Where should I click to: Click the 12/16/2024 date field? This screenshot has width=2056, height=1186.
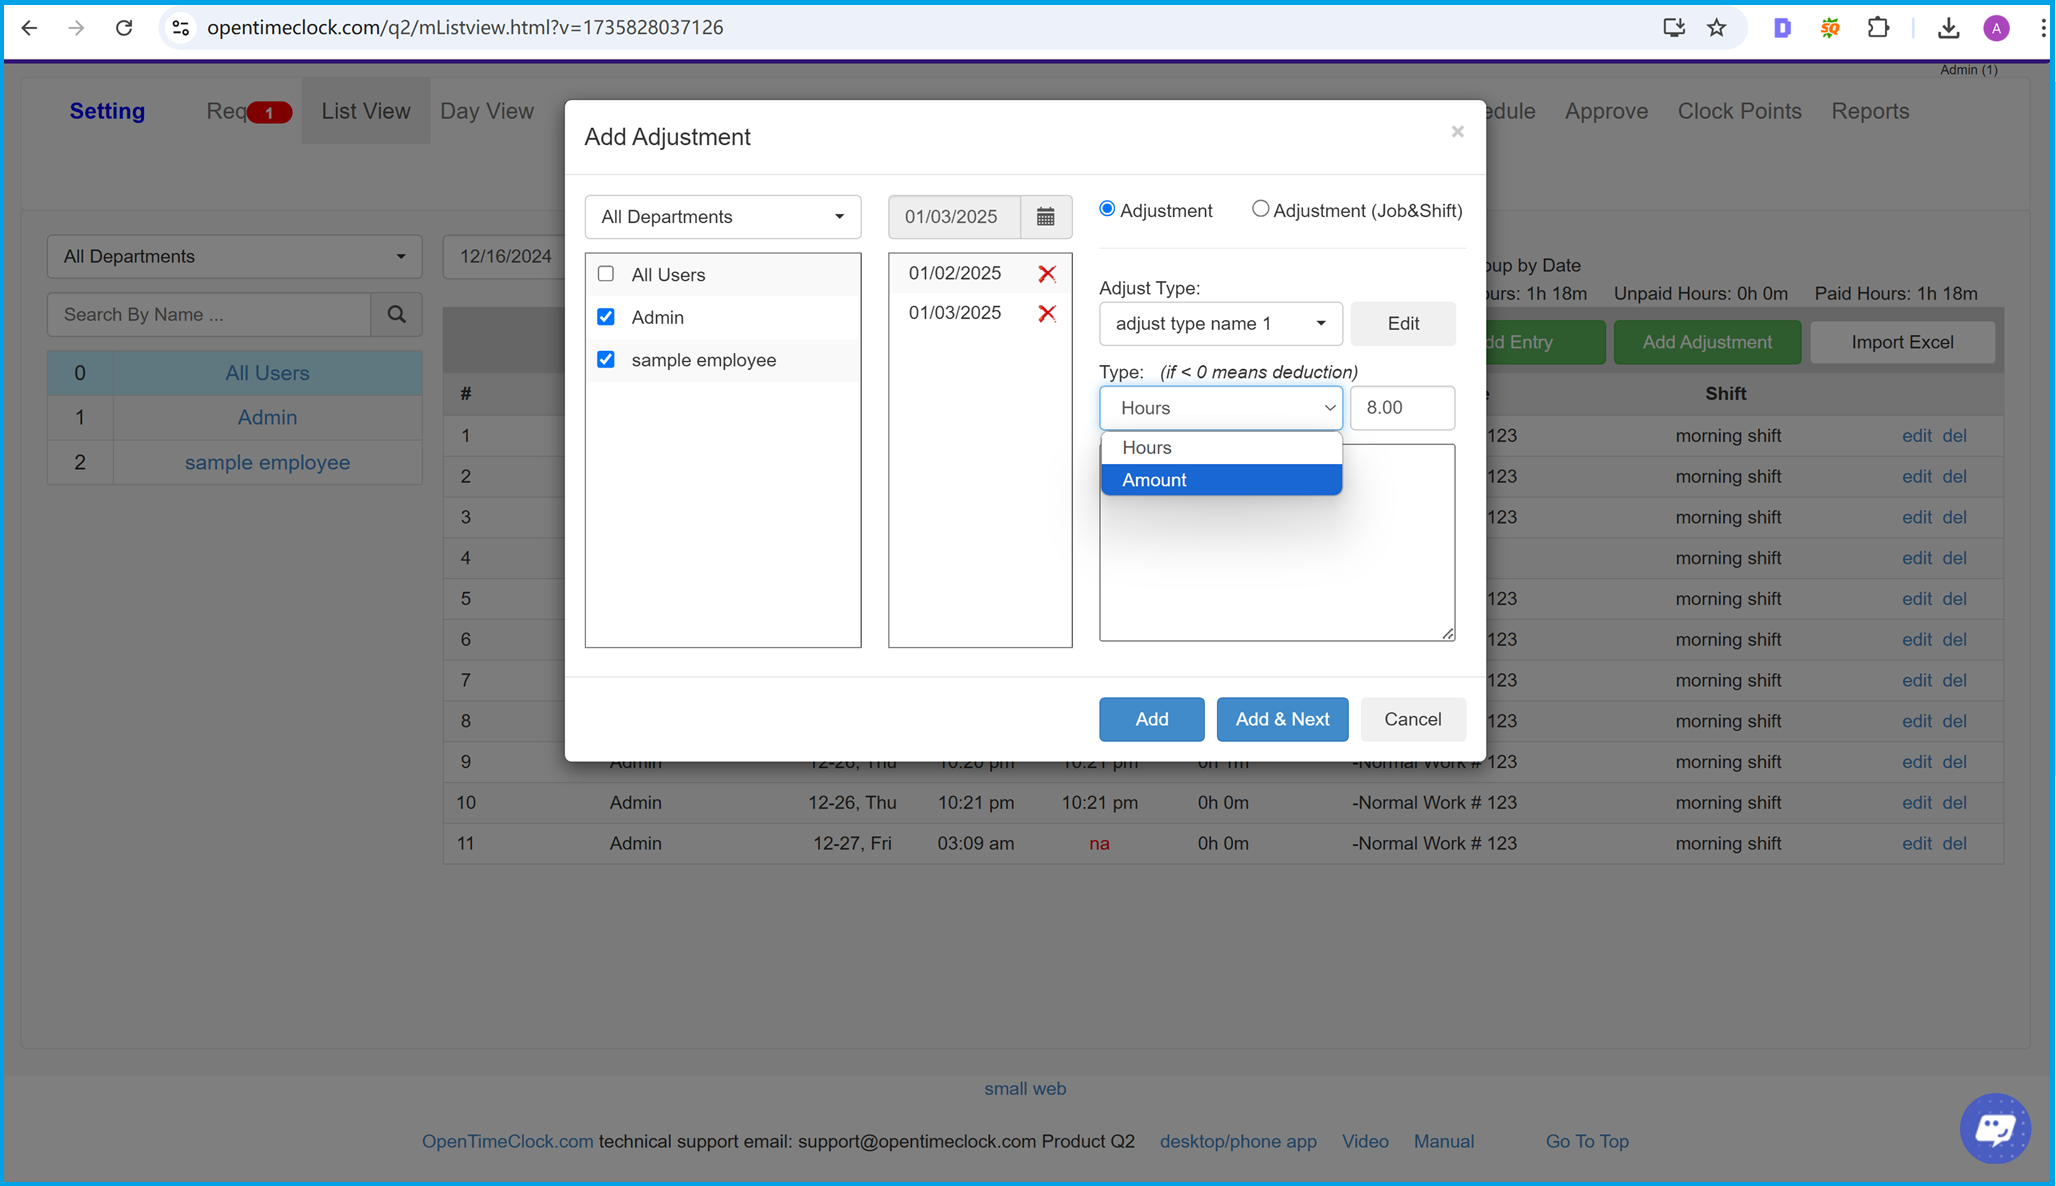(x=505, y=257)
